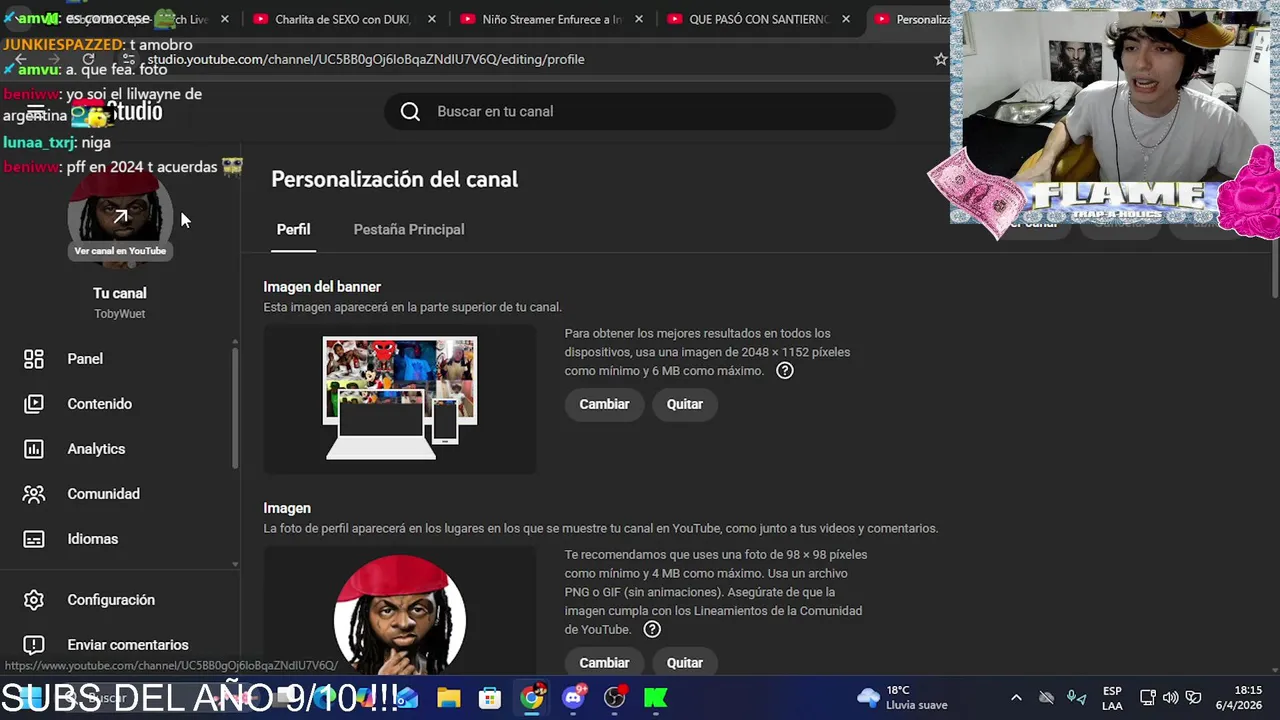Image resolution: width=1280 pixels, height=720 pixels.
Task: Open the Comunidad people icon
Action: coord(34,494)
